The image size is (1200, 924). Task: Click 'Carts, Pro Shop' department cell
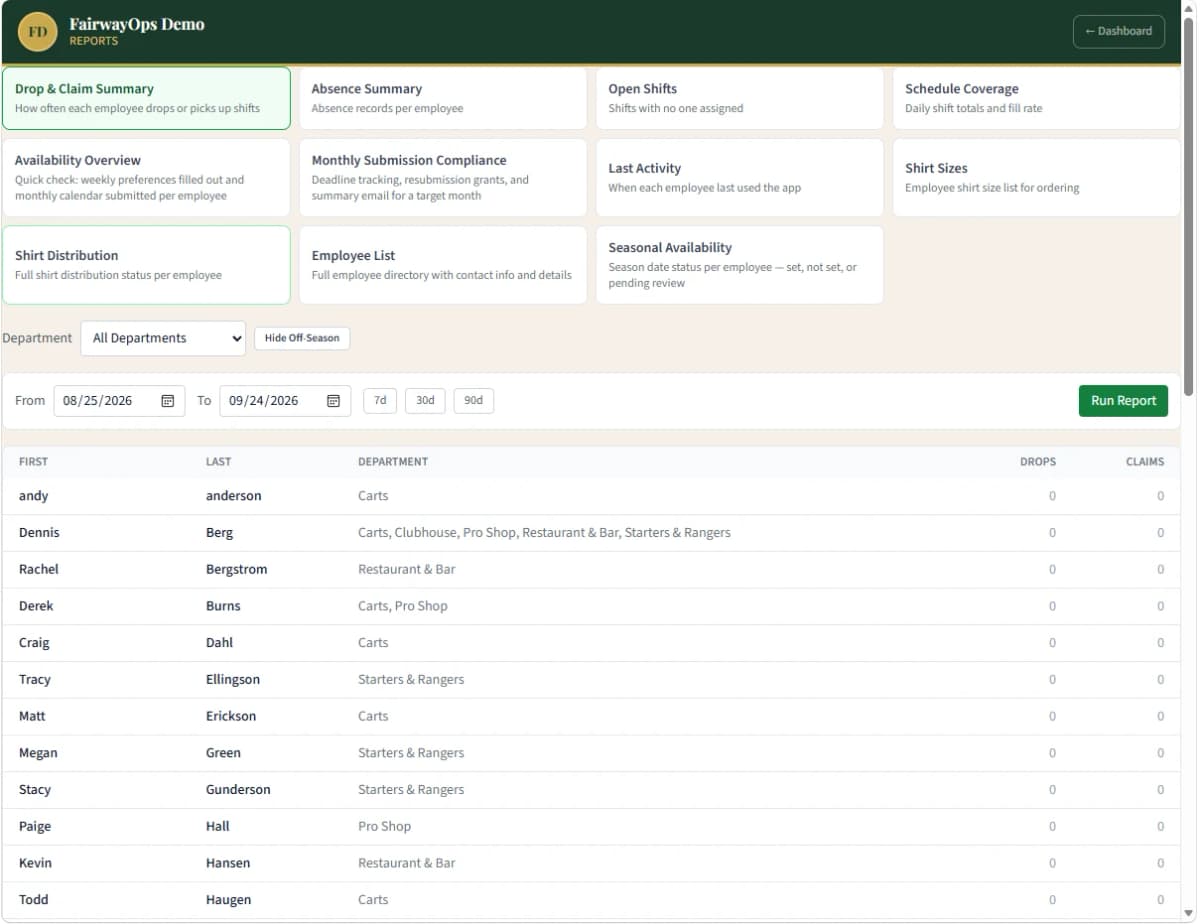point(403,606)
